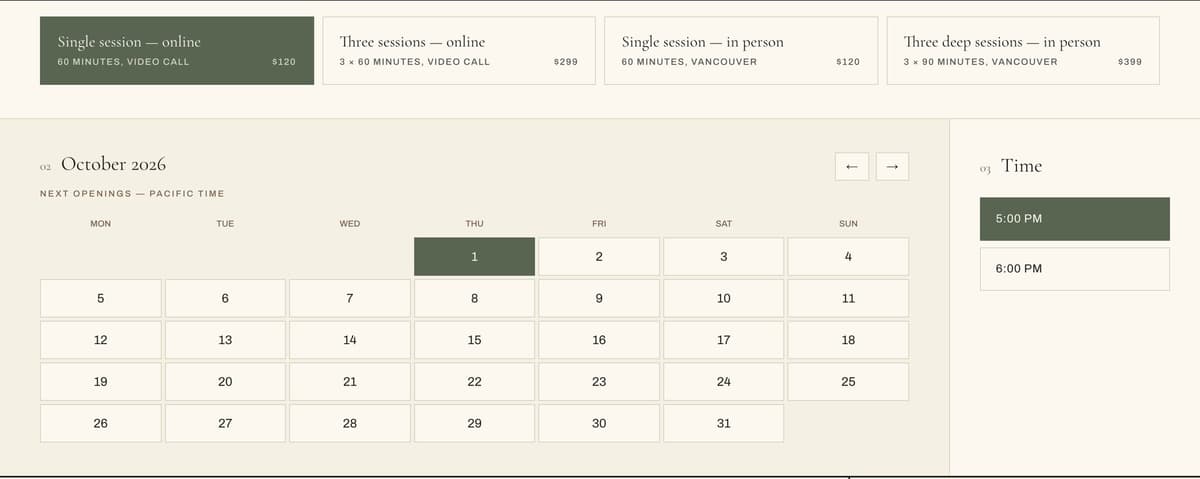Choose Three sessions — online package
The image size is (1200, 479).
click(459, 50)
